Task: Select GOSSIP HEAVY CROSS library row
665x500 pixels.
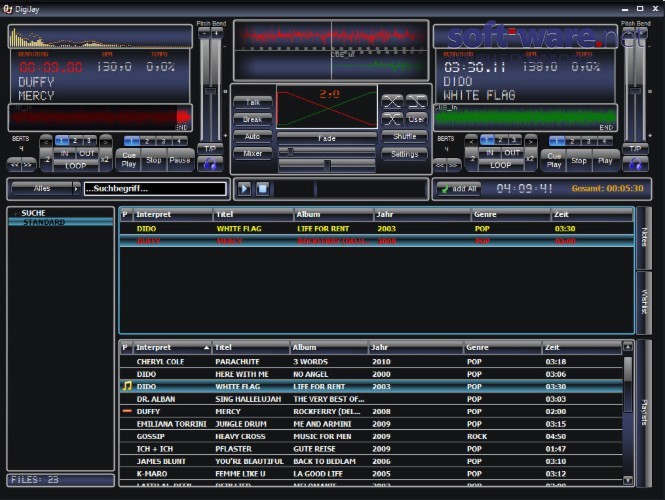Action: 371,436
